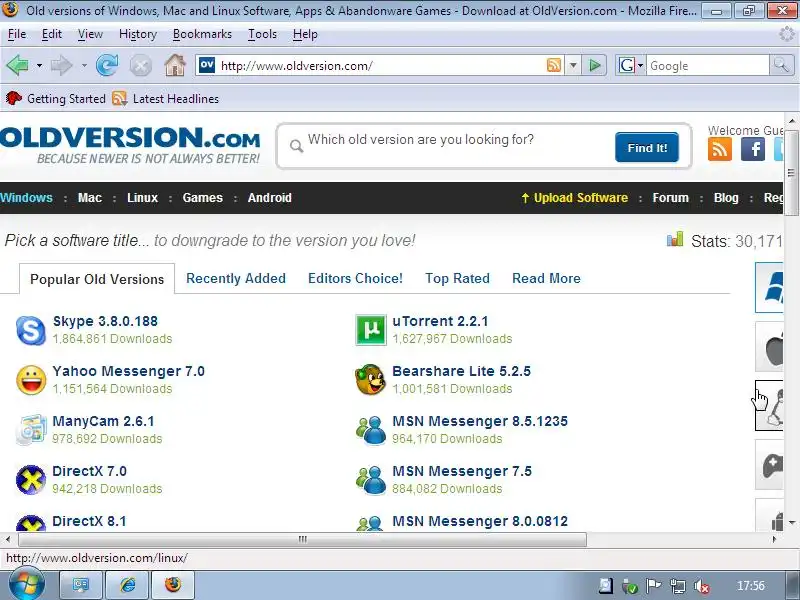
Task: Select the Popular Old Versions tab
Action: pos(97,279)
